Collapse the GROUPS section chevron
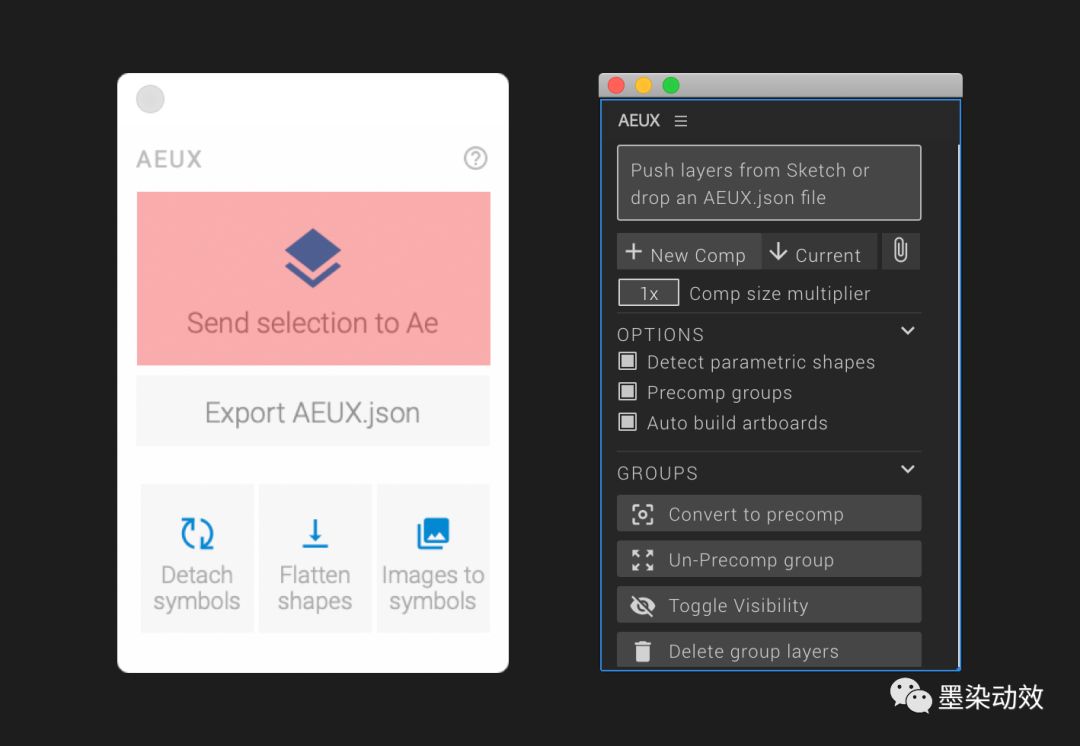1080x746 pixels. pyautogui.click(x=908, y=469)
